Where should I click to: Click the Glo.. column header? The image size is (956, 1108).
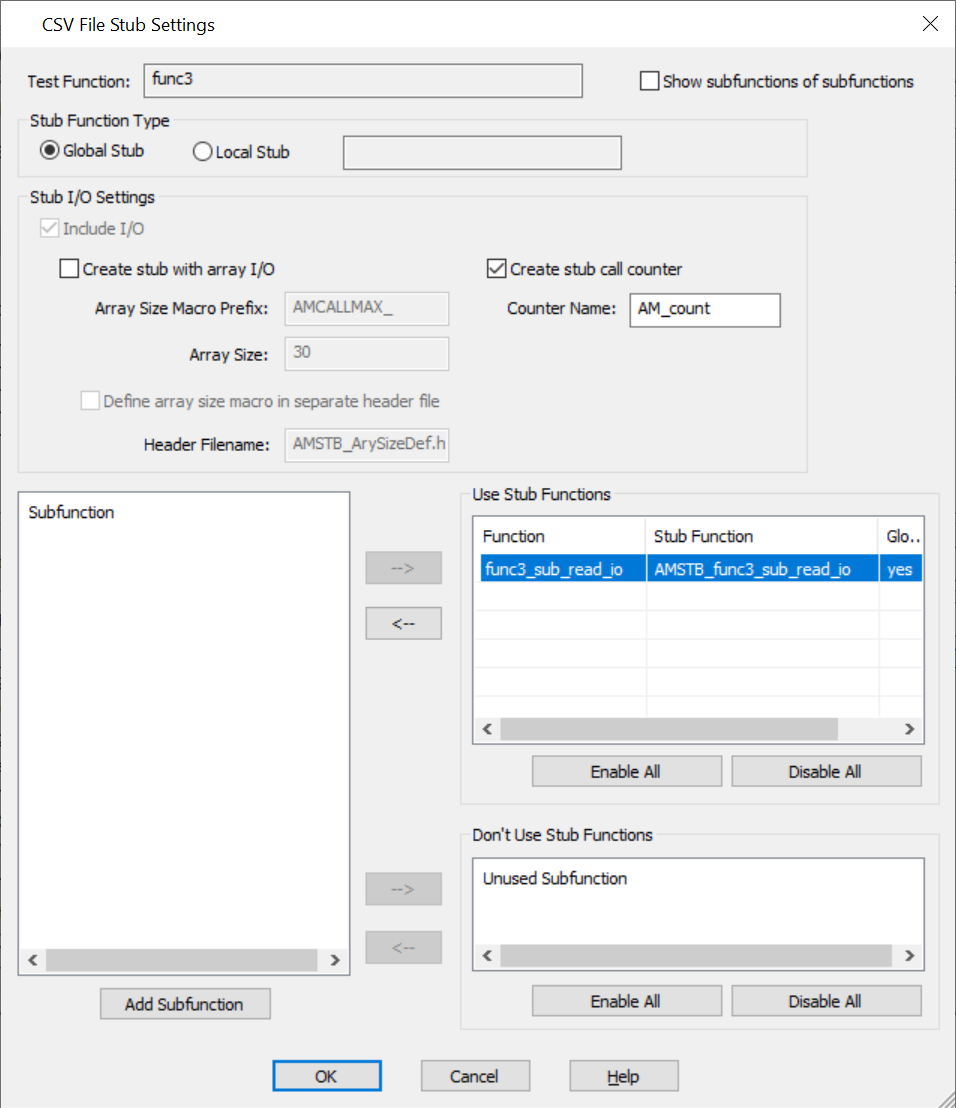point(900,536)
